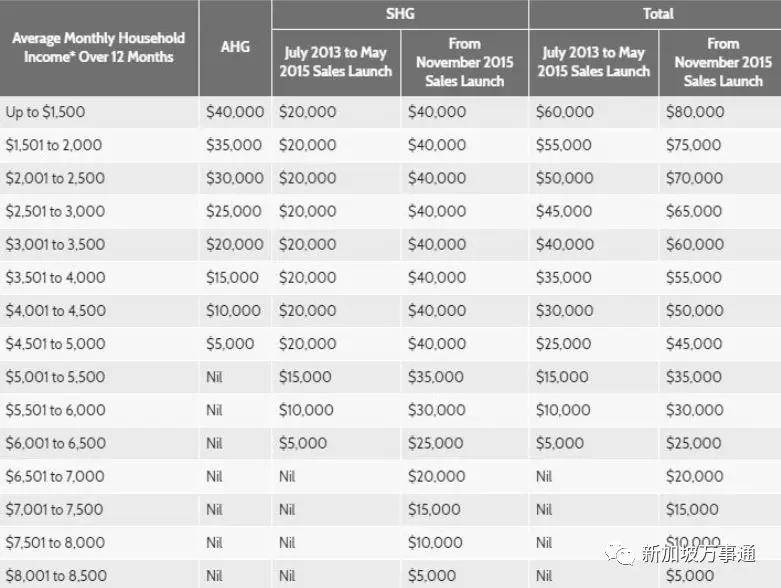Image resolution: width=781 pixels, height=588 pixels.
Task: Click the "$1,501 to 2,000" row label
Action: click(x=54, y=145)
